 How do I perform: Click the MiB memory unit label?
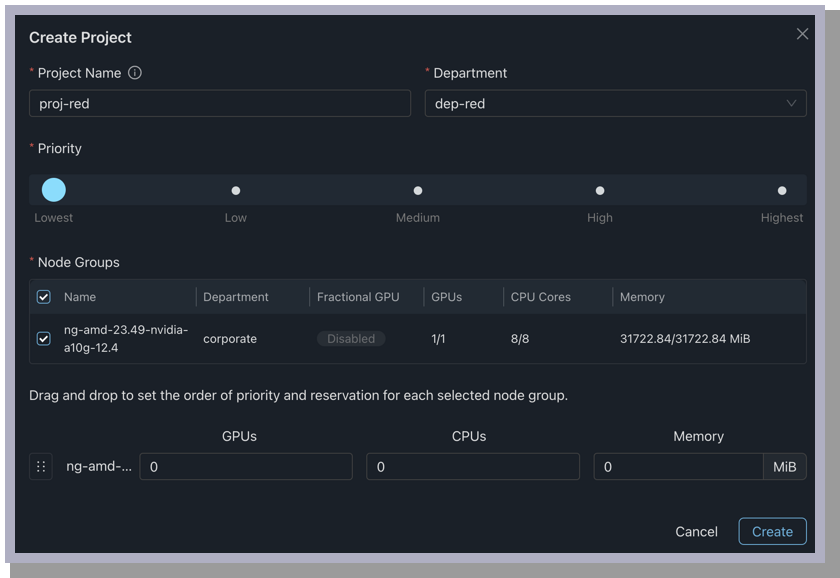coord(785,467)
